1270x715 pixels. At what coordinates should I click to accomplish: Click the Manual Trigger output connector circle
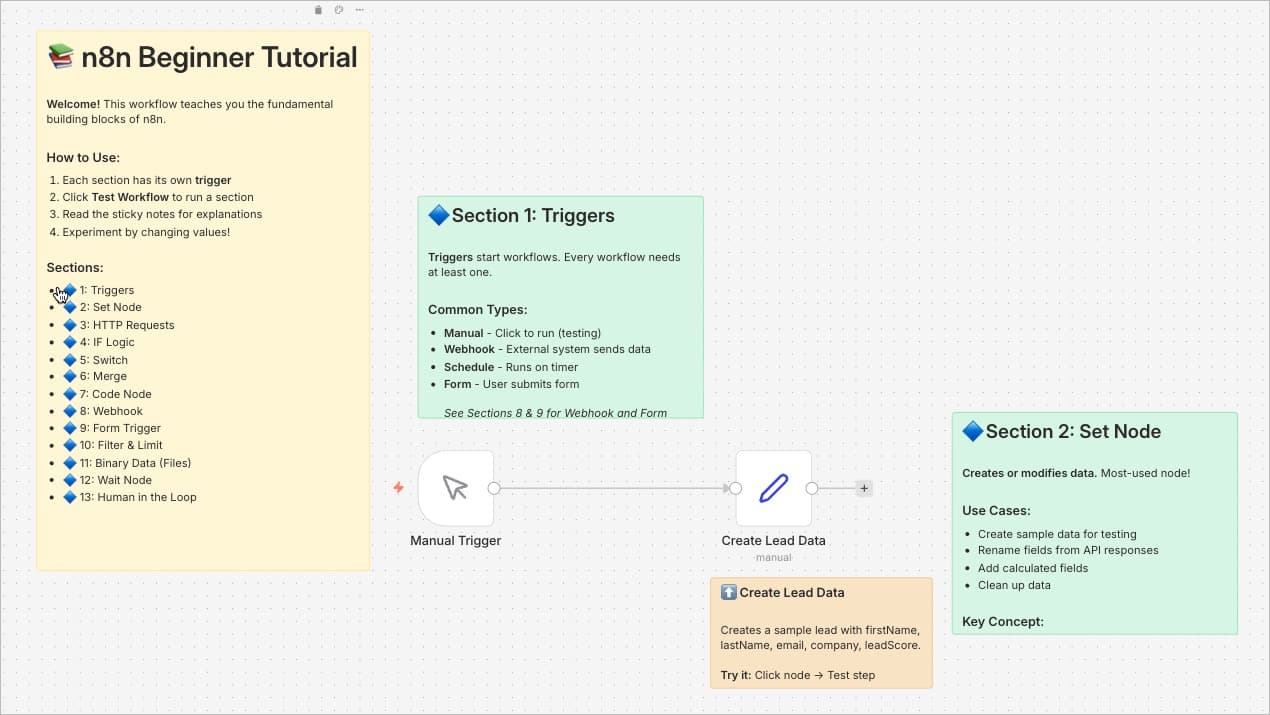tap(493, 489)
